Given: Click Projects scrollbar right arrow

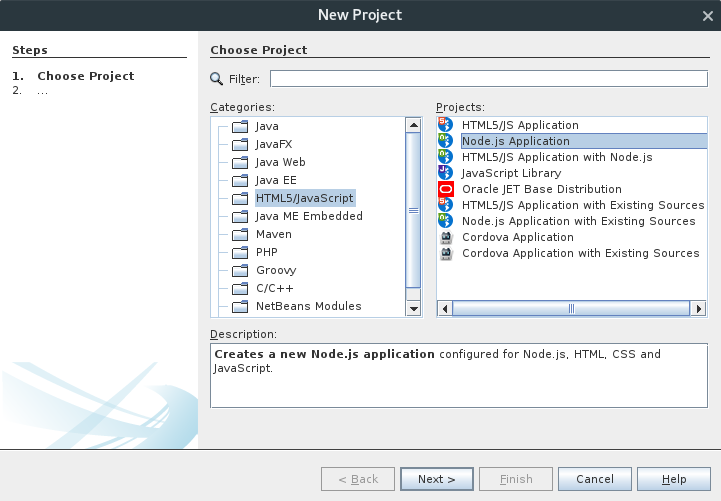Looking at the screenshot, I should (699, 309).
